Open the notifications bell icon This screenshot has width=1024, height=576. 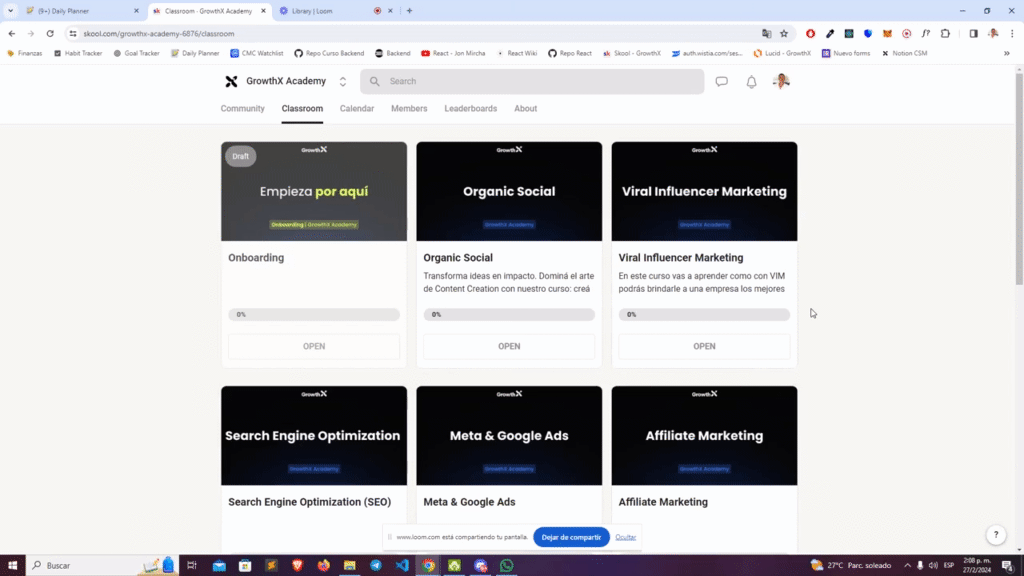[x=751, y=81]
